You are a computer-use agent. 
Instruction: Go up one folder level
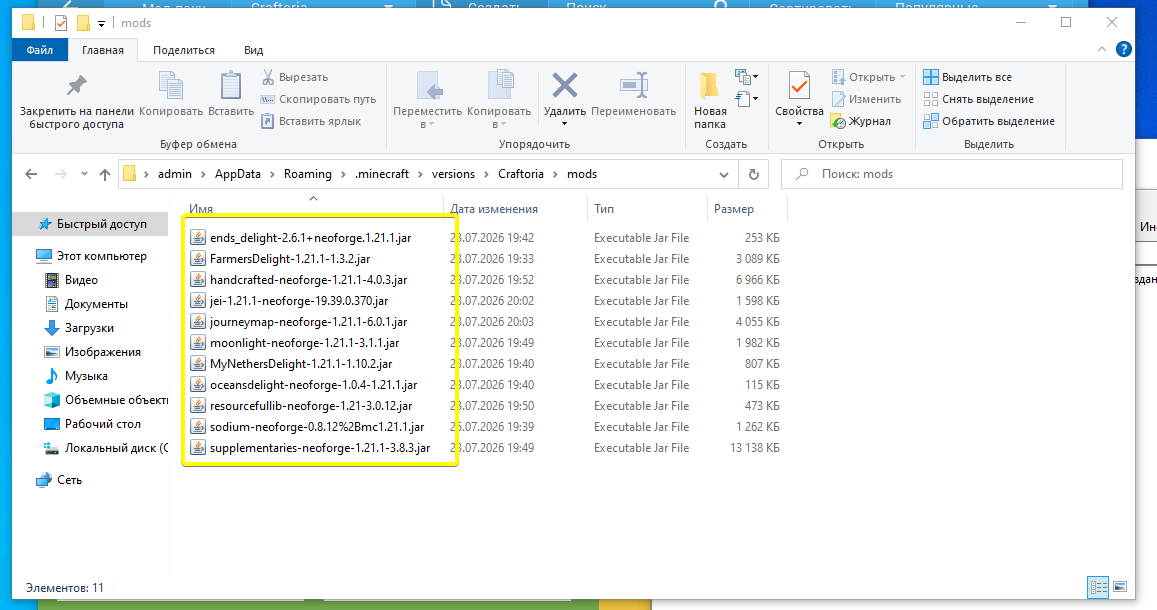(105, 174)
